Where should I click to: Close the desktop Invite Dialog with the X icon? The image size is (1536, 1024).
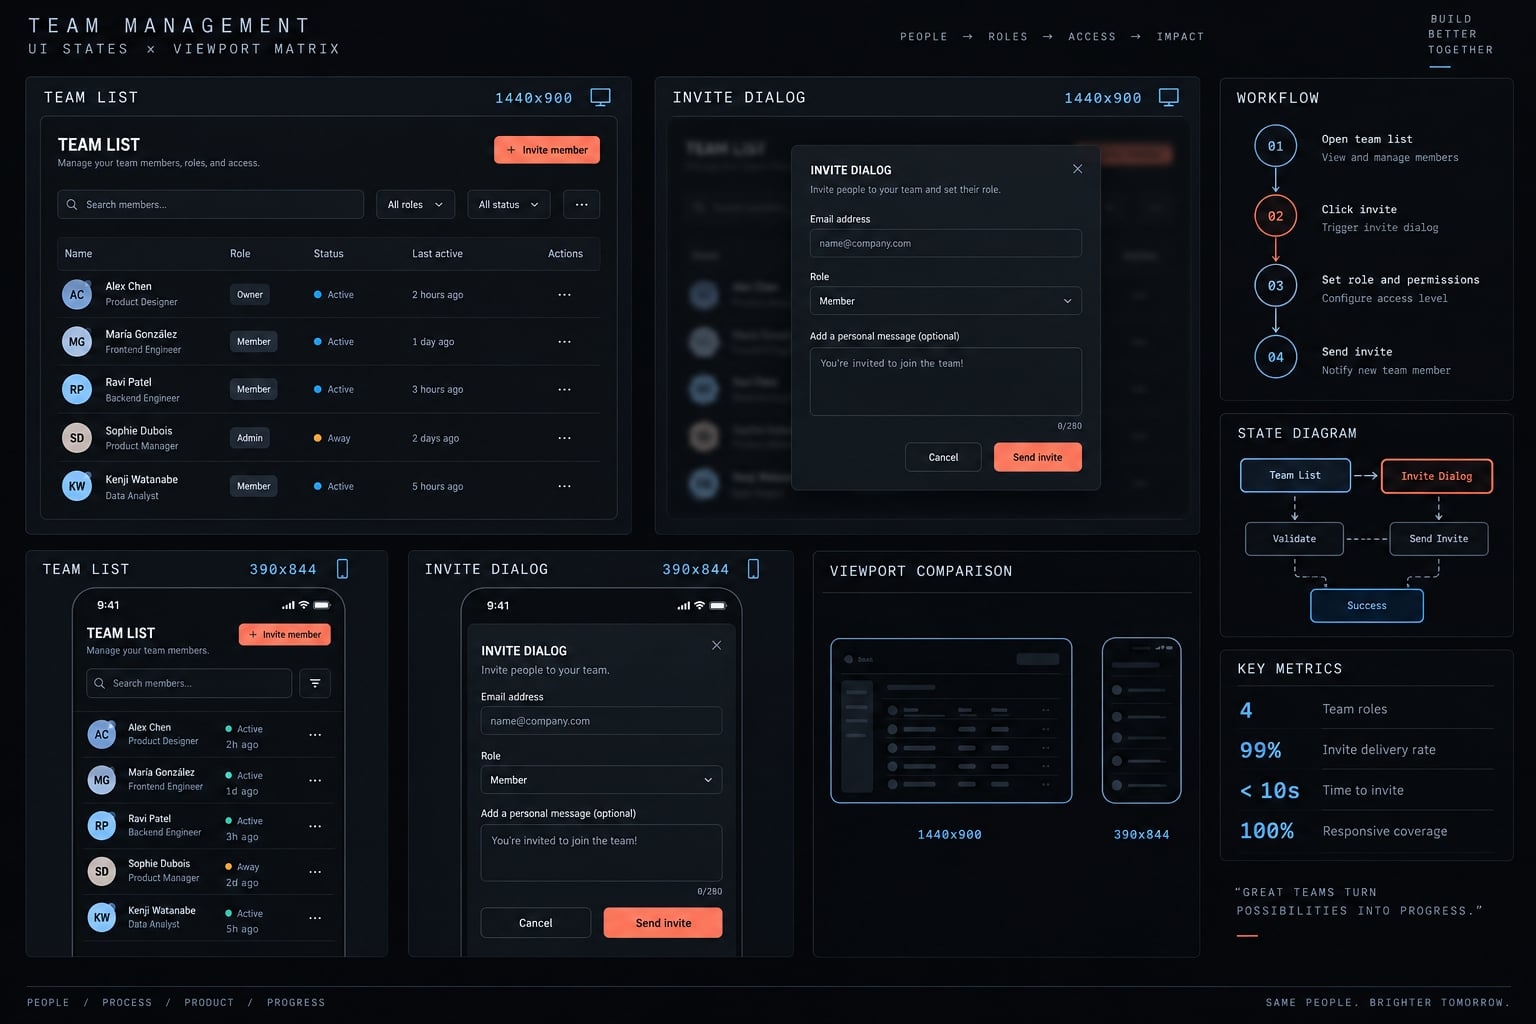[1077, 169]
